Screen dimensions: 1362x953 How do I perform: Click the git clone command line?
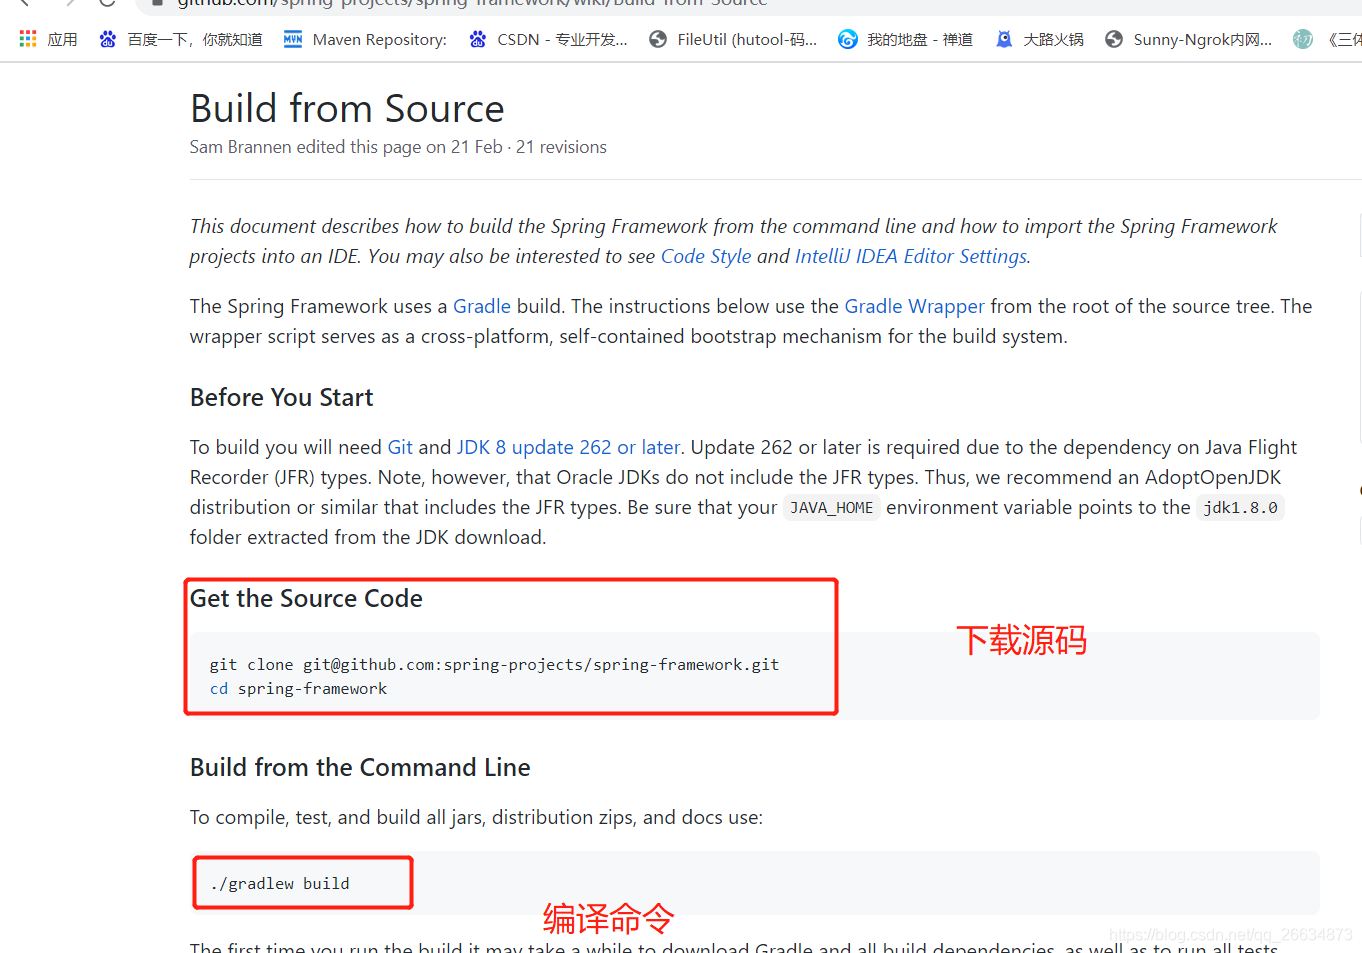[x=494, y=664]
